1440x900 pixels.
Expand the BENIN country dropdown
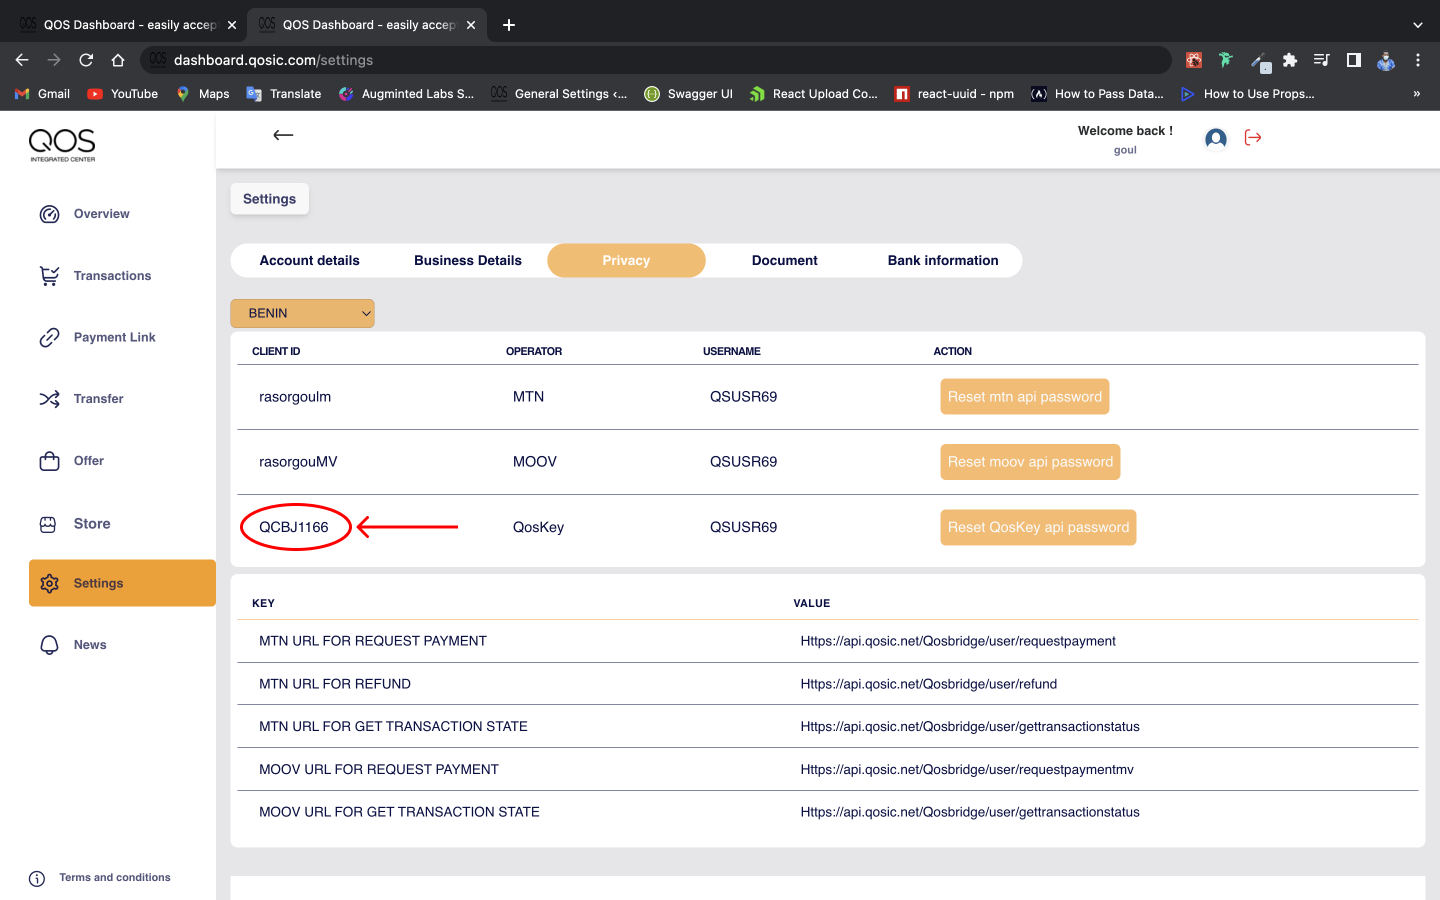tap(302, 313)
